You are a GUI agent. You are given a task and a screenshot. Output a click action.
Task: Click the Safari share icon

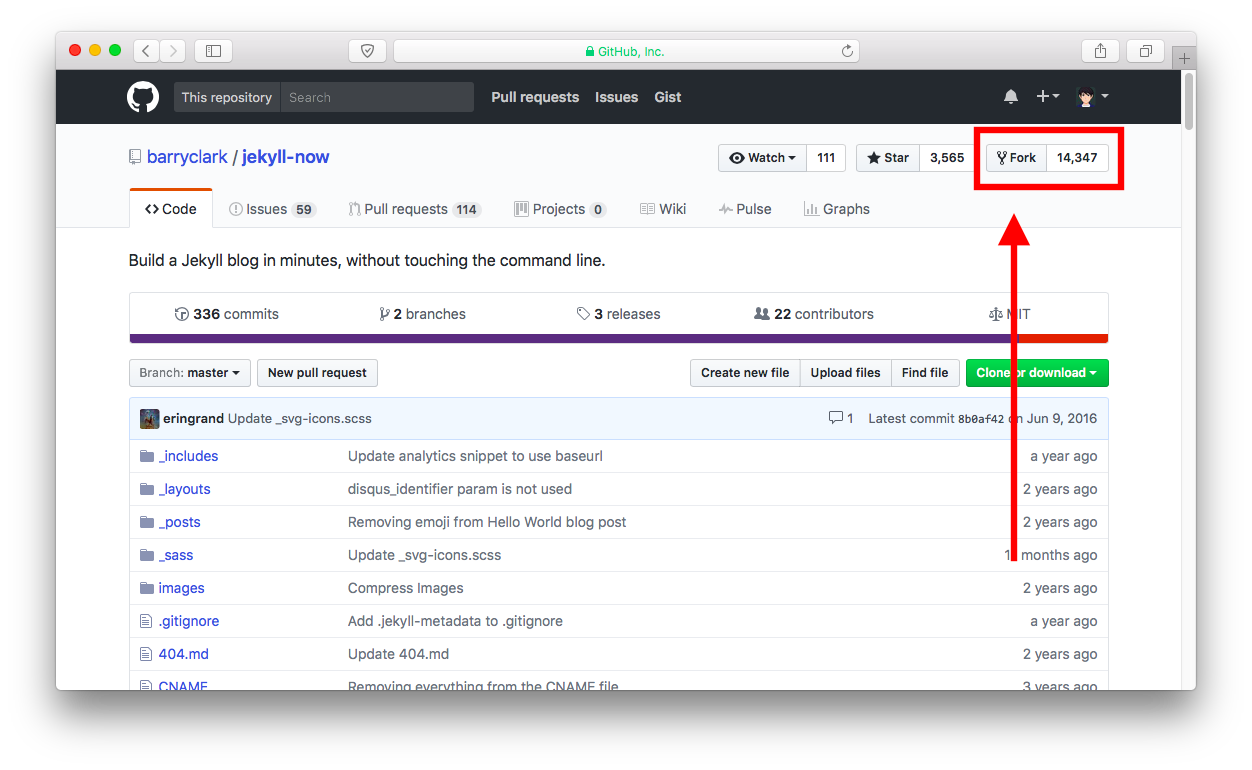(x=1100, y=51)
